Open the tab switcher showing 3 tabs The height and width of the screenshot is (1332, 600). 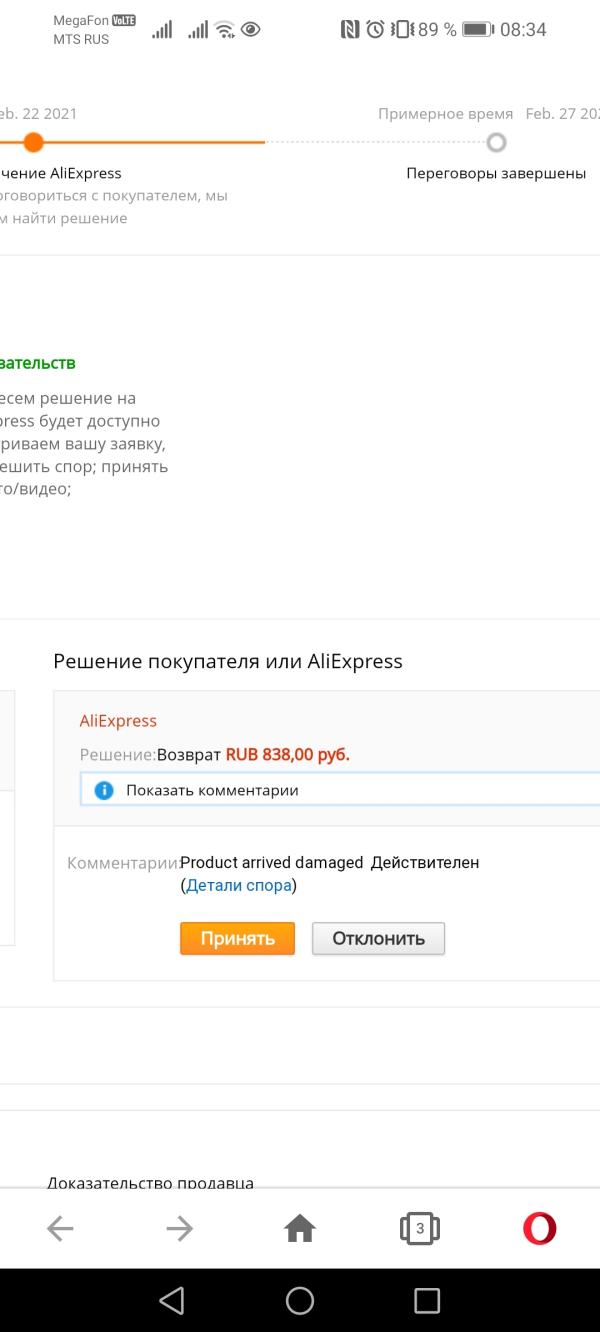420,1228
